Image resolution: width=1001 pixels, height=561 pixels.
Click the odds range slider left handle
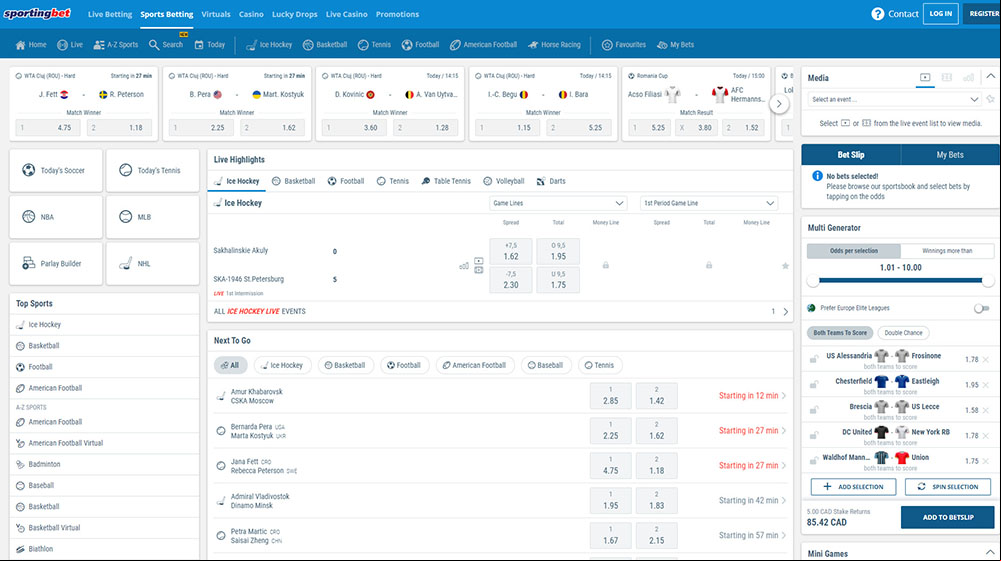[813, 280]
